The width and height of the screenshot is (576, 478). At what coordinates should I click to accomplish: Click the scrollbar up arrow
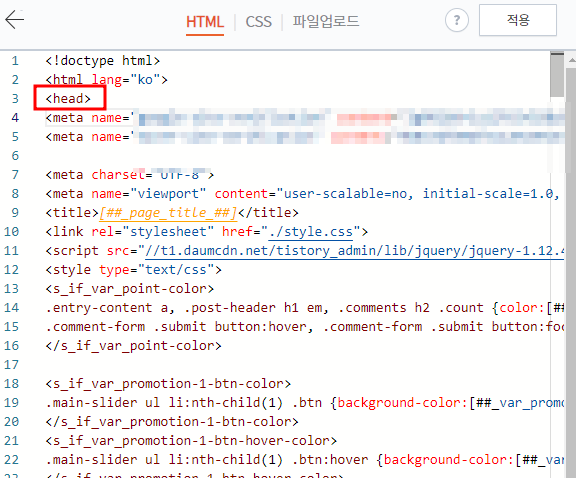click(572, 60)
